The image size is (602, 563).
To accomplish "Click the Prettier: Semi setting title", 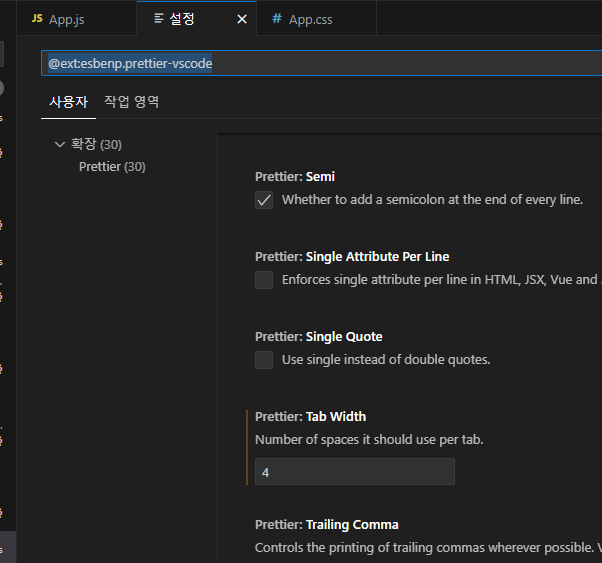I will 295,177.
